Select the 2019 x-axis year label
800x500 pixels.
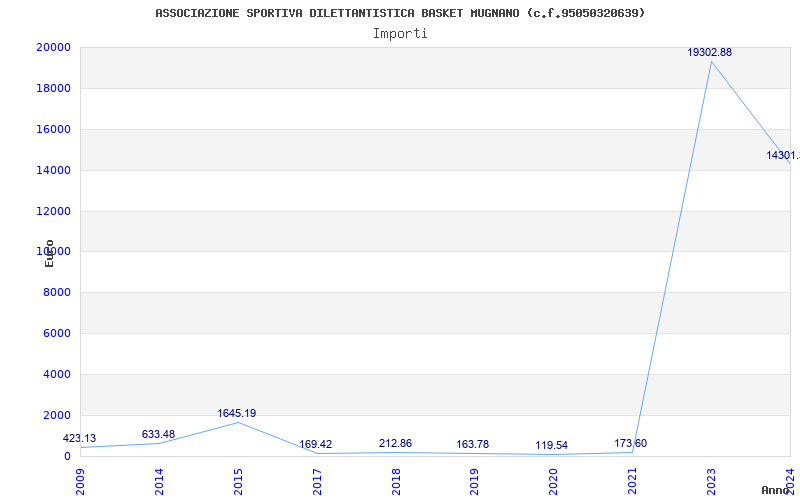(474, 482)
